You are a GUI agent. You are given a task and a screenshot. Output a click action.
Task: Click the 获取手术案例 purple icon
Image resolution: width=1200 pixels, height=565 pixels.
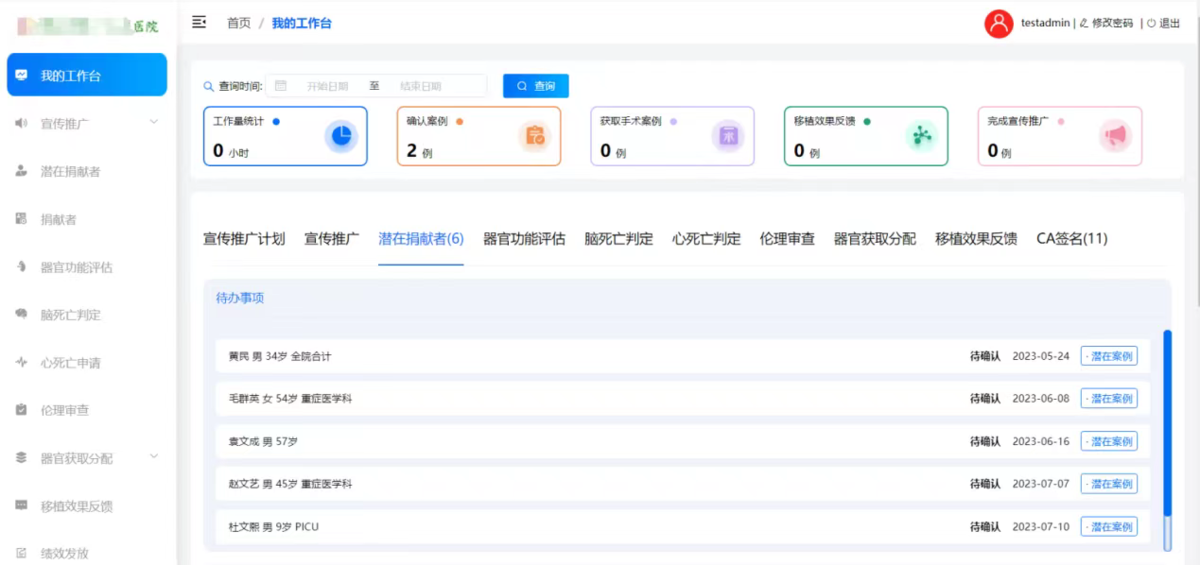(728, 136)
